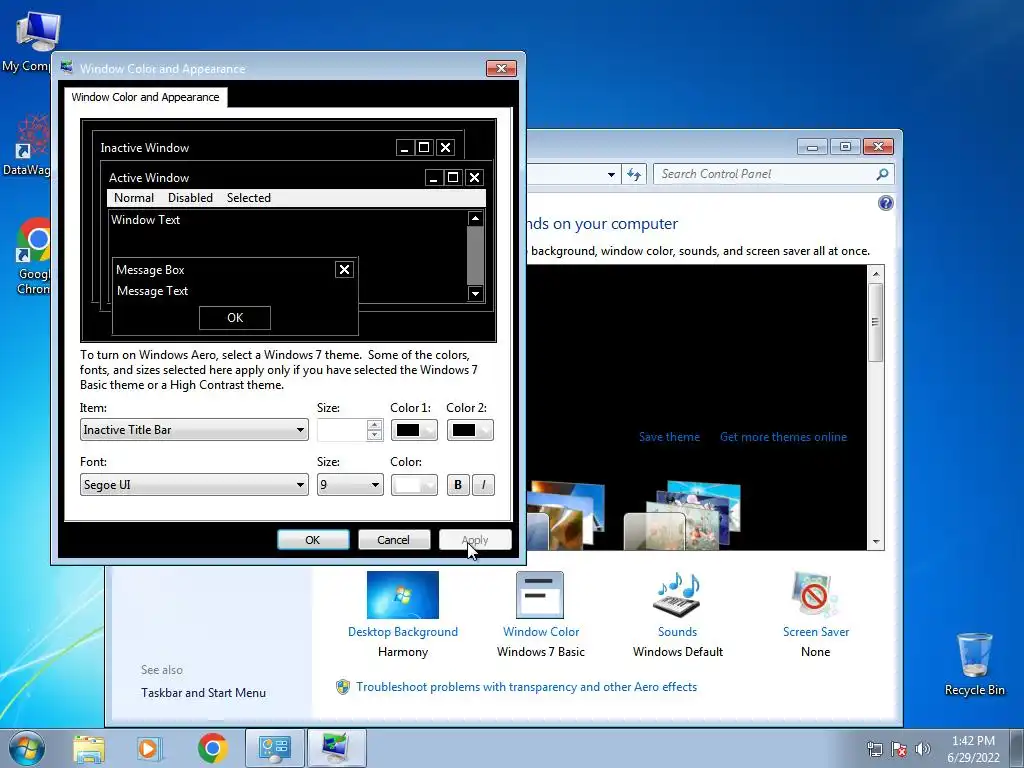Click the themes list scrollbar down arrow
1024x768 pixels.
tap(876, 542)
